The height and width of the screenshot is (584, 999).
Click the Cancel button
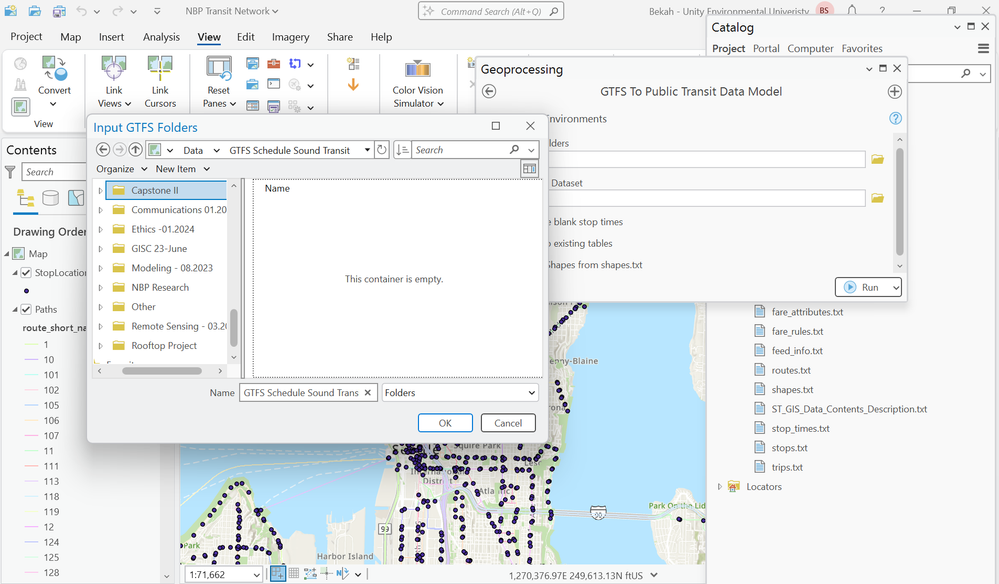coord(508,423)
